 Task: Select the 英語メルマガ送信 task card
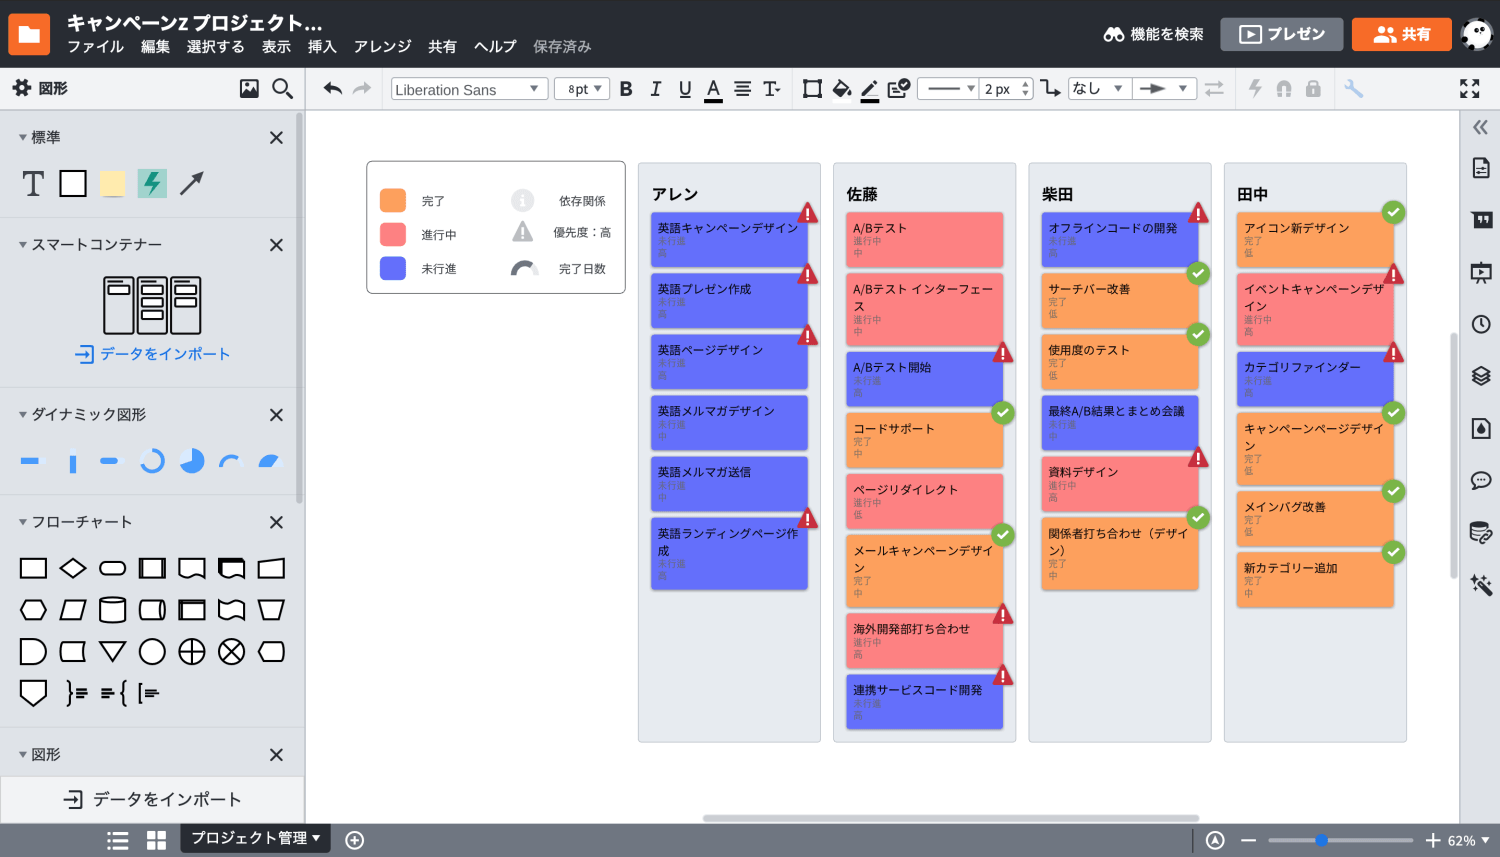pyautogui.click(x=729, y=483)
